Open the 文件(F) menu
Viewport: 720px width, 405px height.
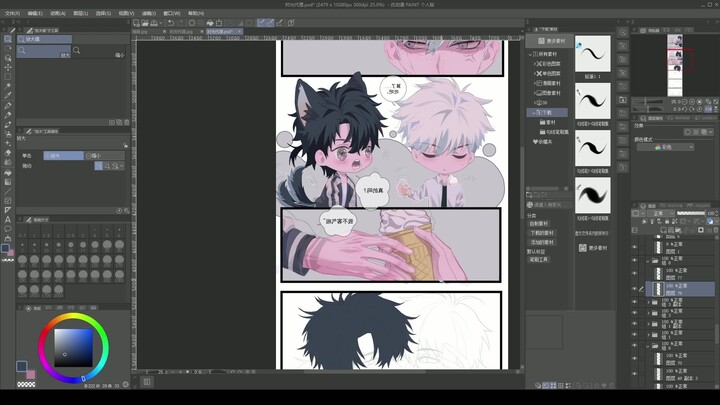pos(12,13)
